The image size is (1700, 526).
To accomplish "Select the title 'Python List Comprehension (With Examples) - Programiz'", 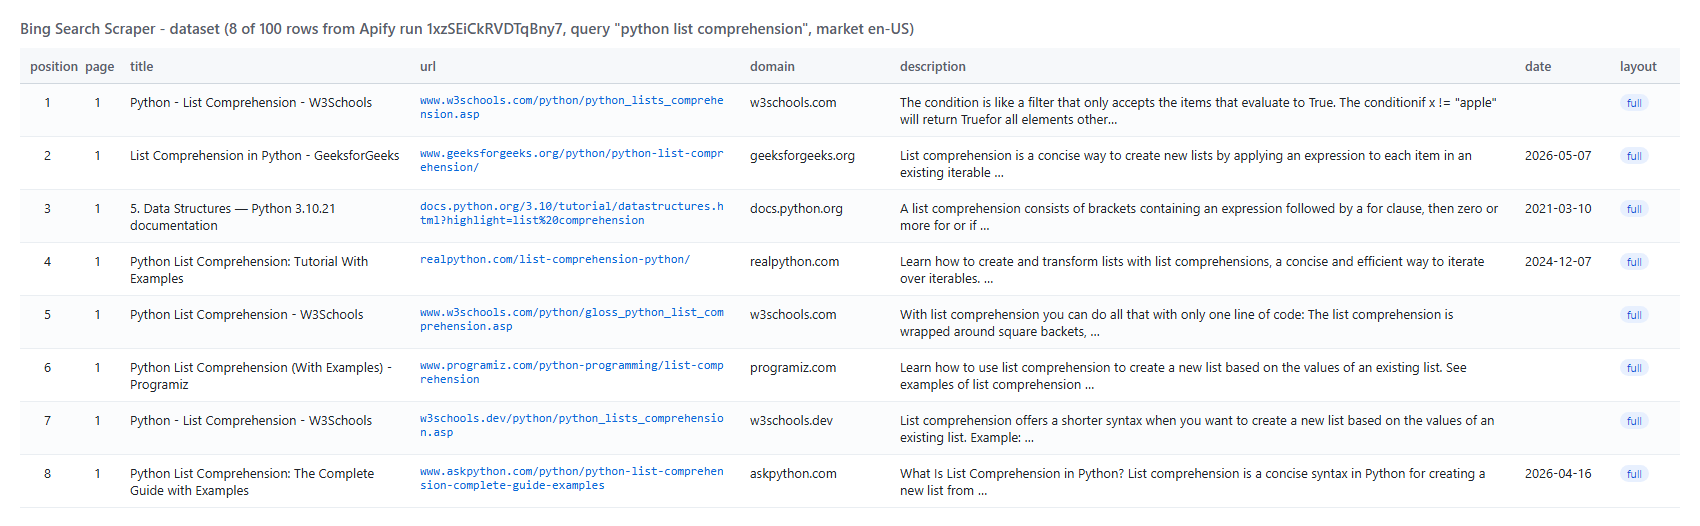I will [x=261, y=376].
